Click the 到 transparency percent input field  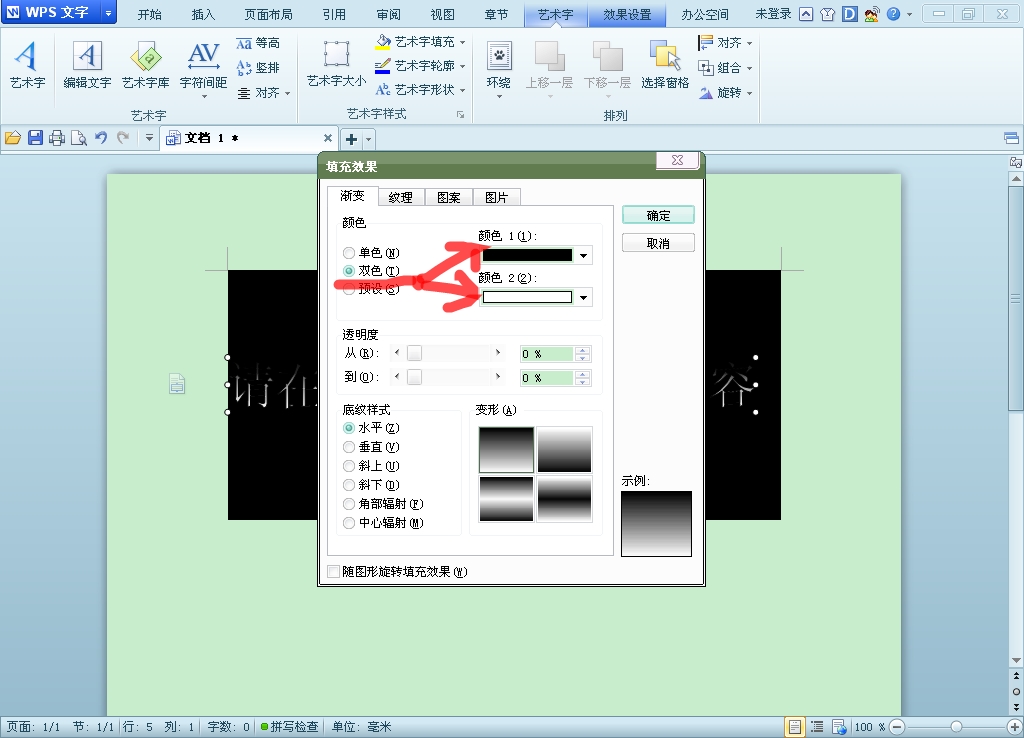(x=547, y=377)
